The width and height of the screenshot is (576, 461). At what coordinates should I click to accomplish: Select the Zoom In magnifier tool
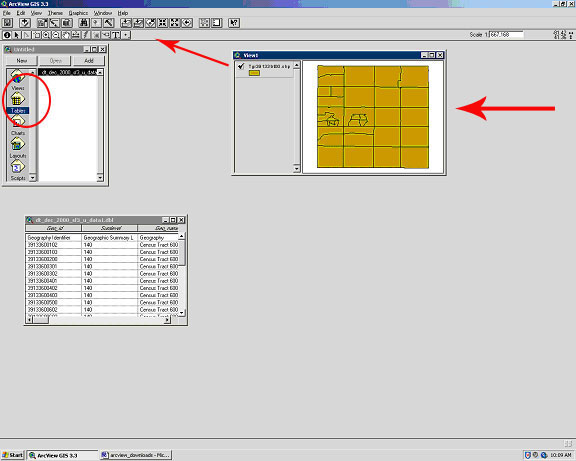tap(46, 35)
